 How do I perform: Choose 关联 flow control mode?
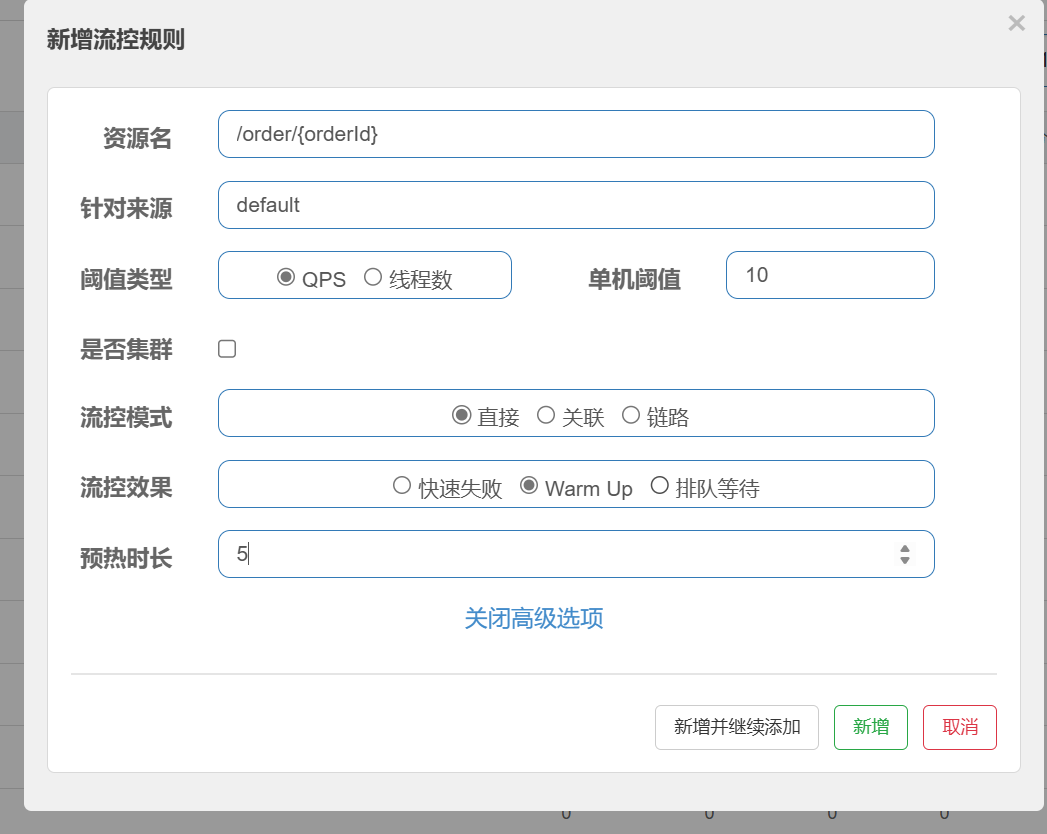pyautogui.click(x=546, y=415)
